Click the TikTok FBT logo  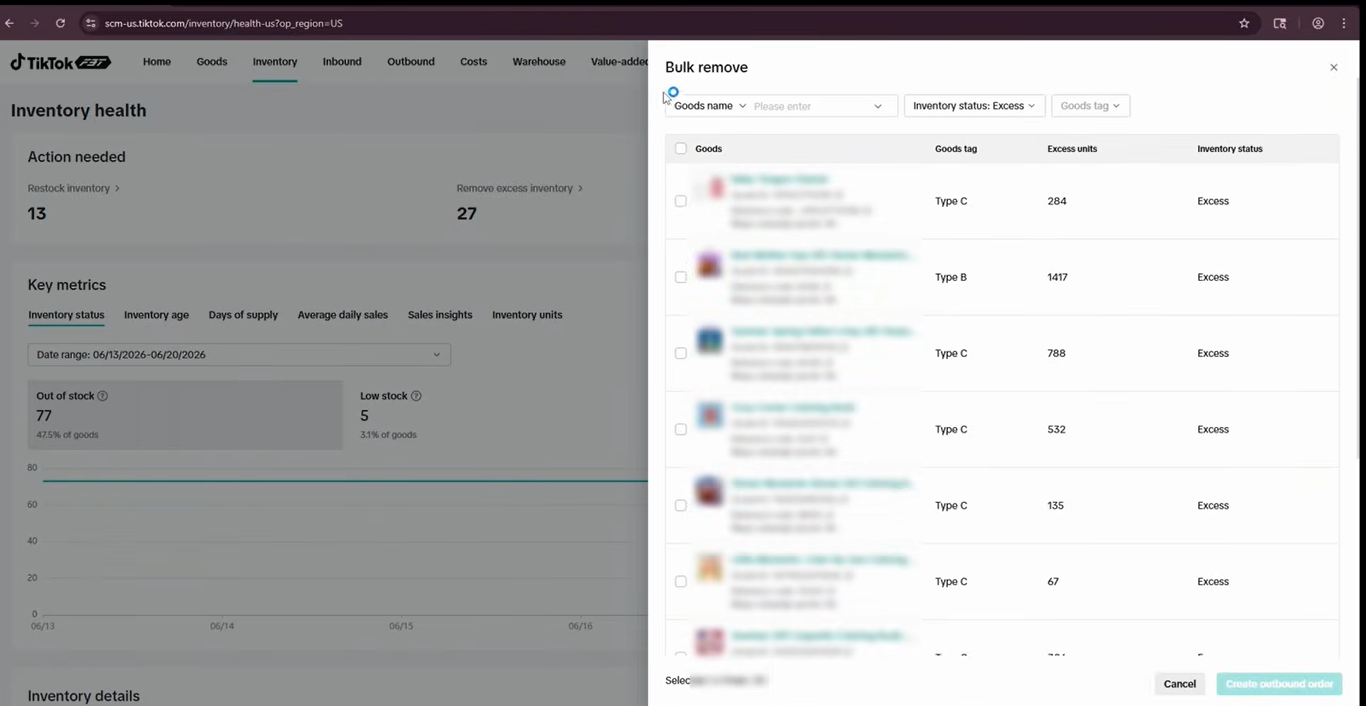pos(61,62)
